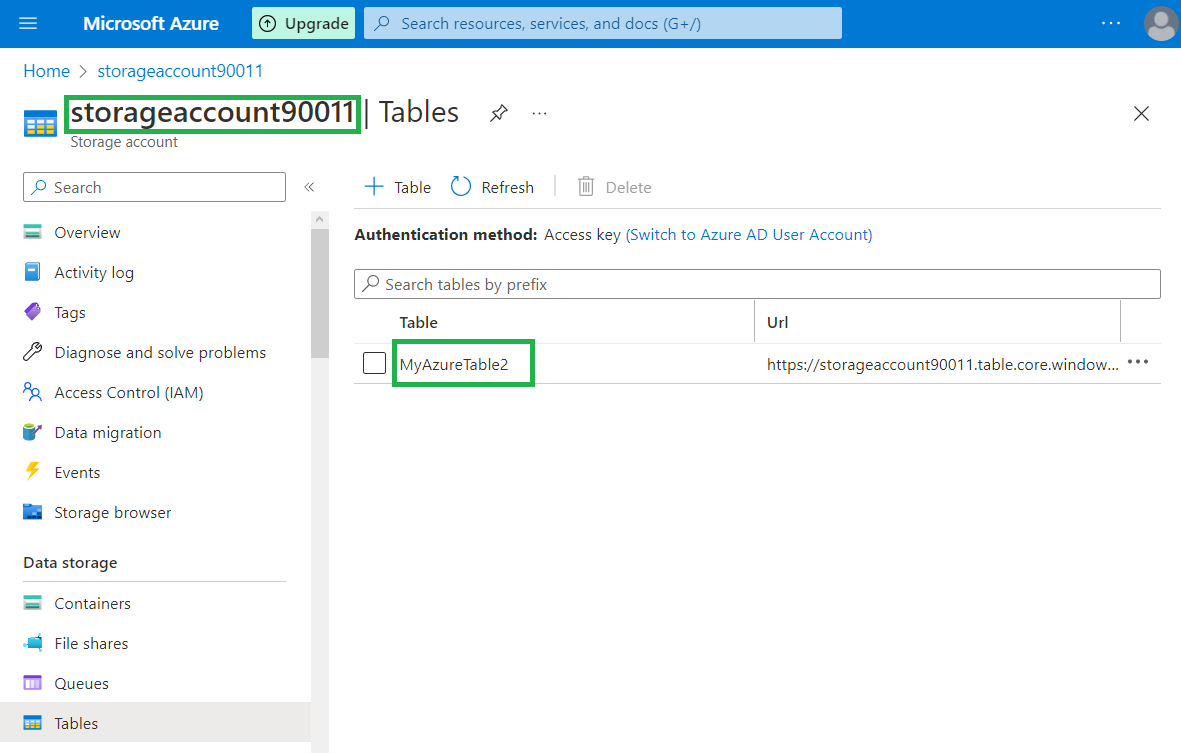Open Diagnose and solve problems
Image resolution: width=1181 pixels, height=753 pixels.
pos(160,352)
